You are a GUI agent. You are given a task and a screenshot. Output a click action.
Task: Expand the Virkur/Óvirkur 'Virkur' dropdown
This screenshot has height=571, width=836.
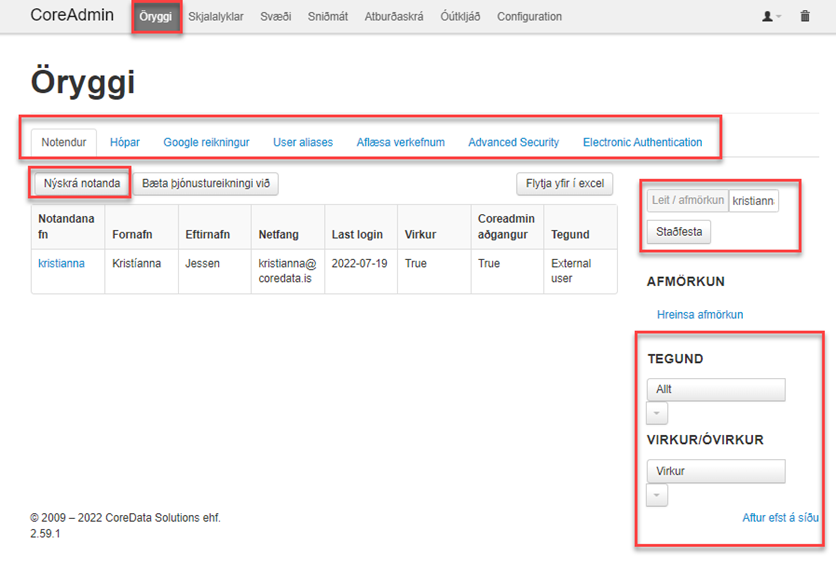tap(715, 471)
